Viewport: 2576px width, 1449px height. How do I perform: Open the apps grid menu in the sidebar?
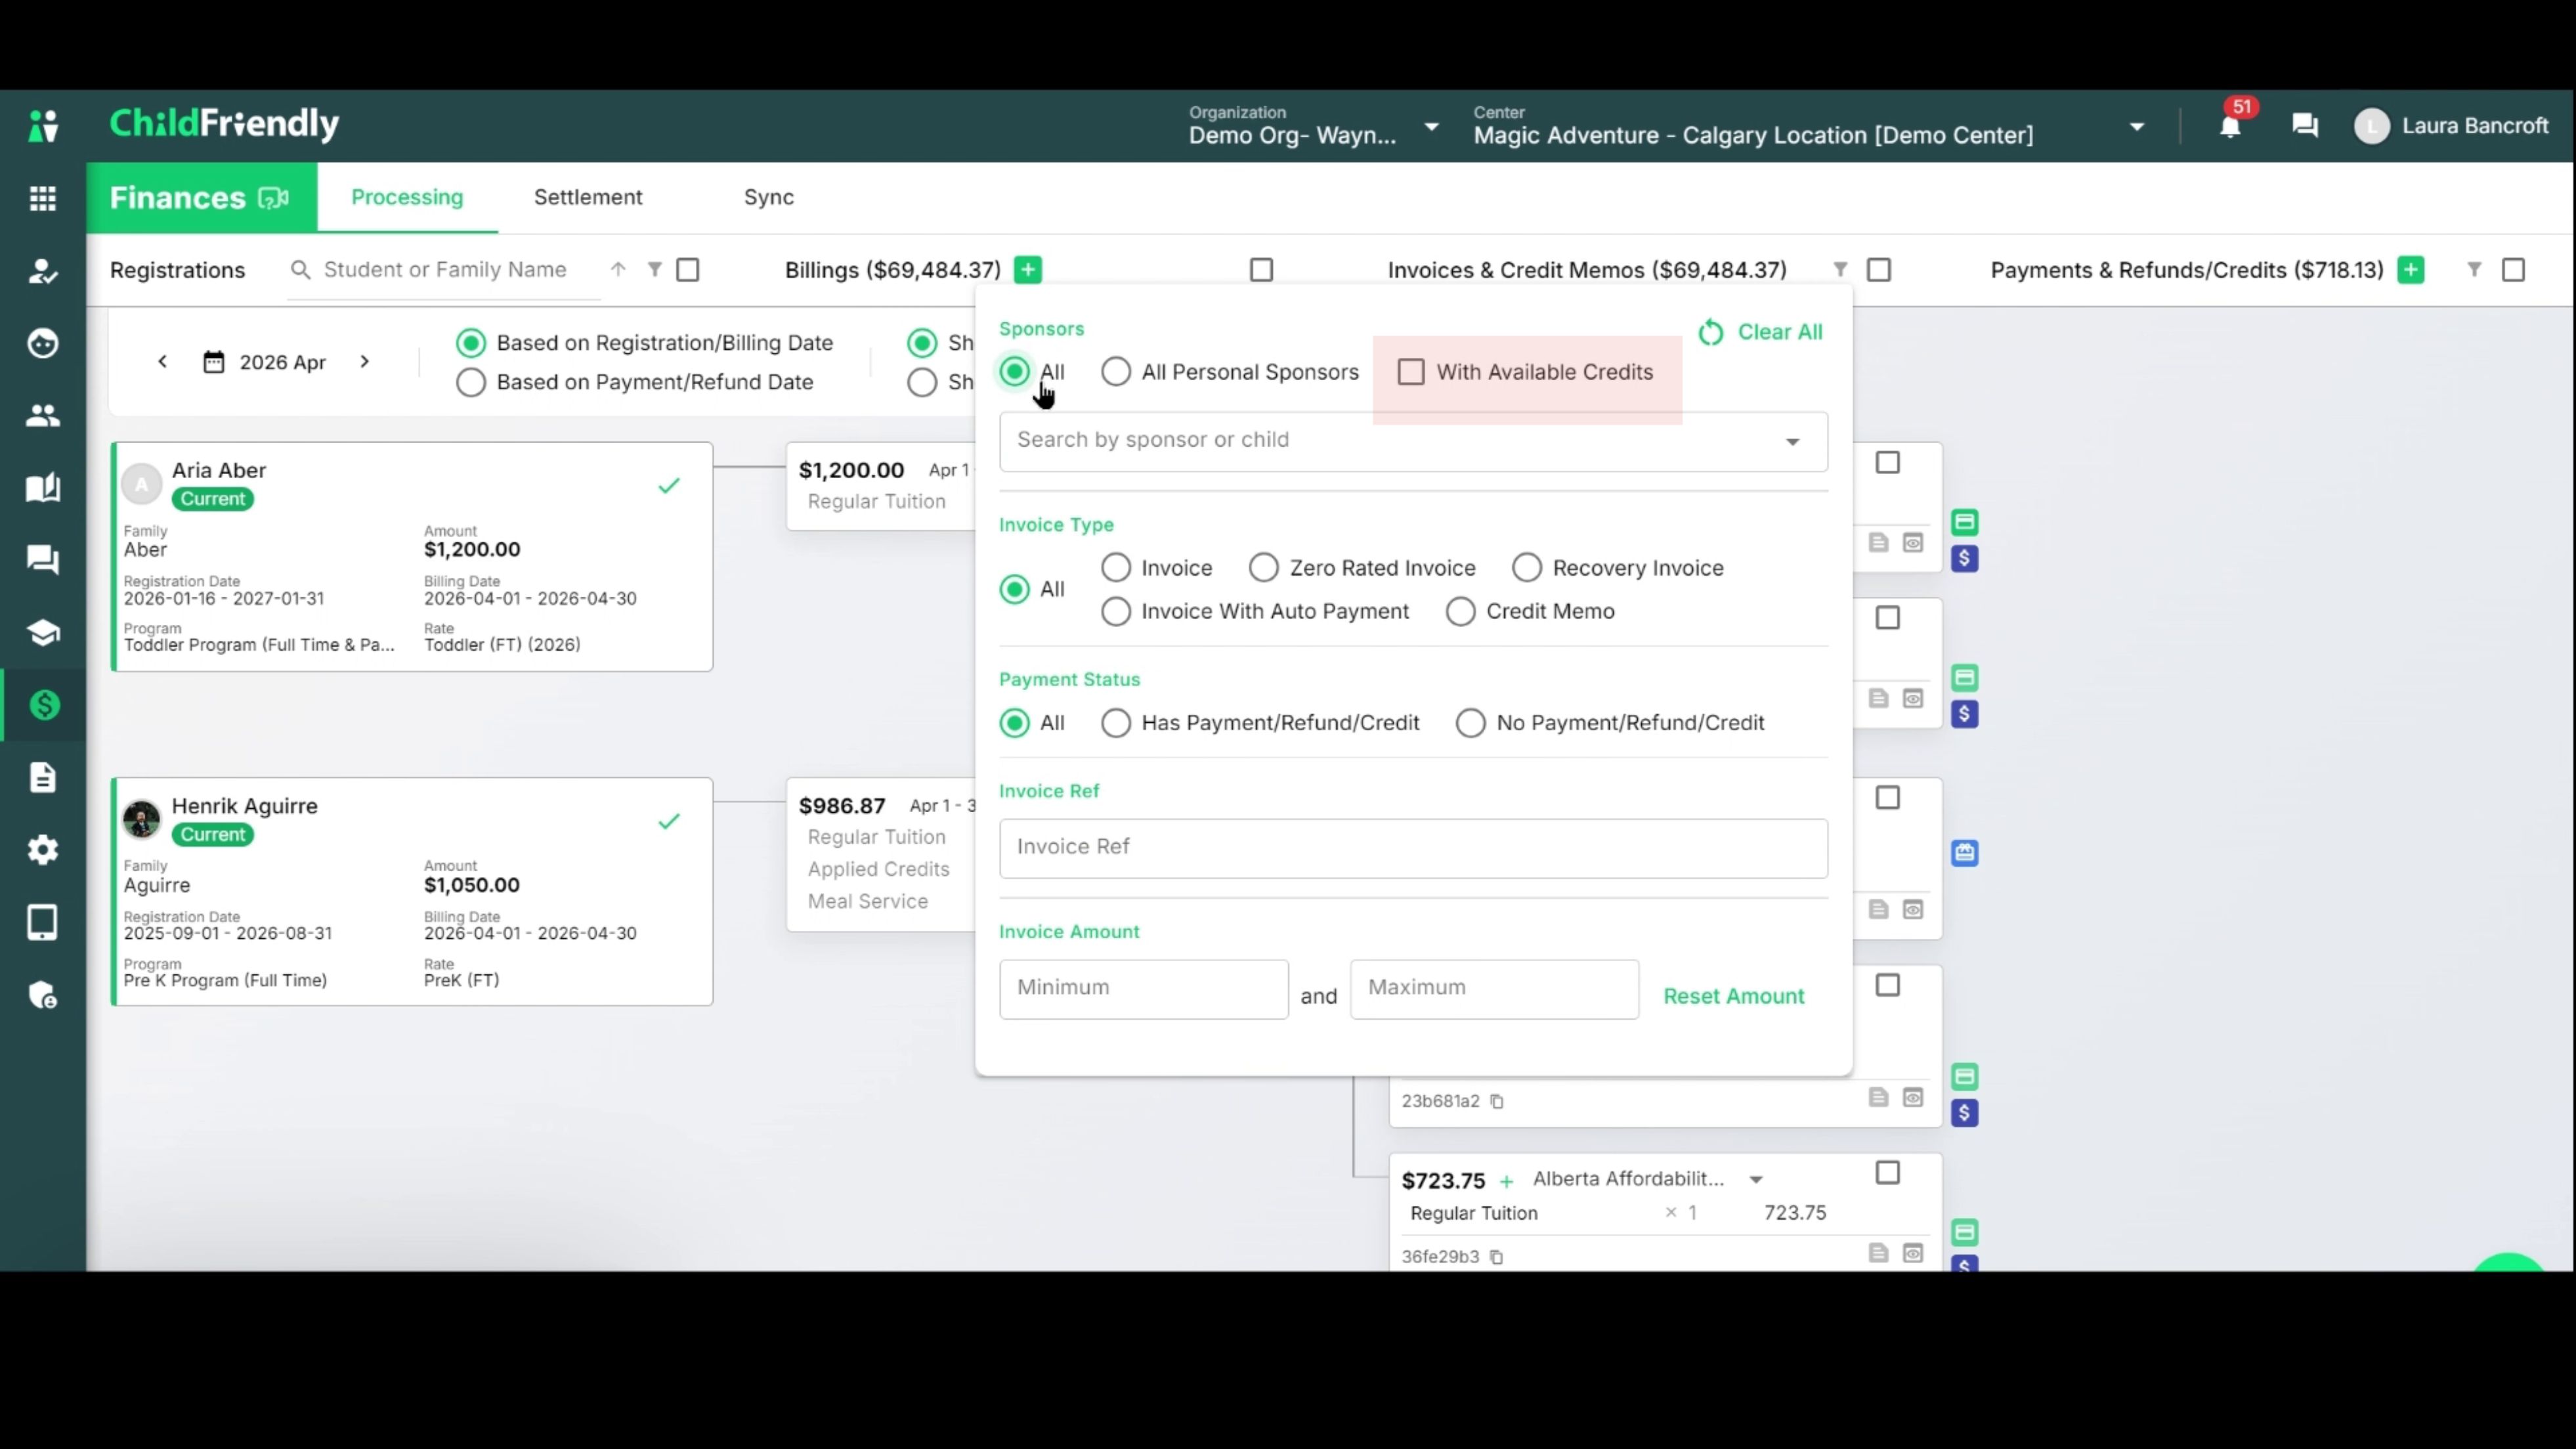[x=43, y=198]
